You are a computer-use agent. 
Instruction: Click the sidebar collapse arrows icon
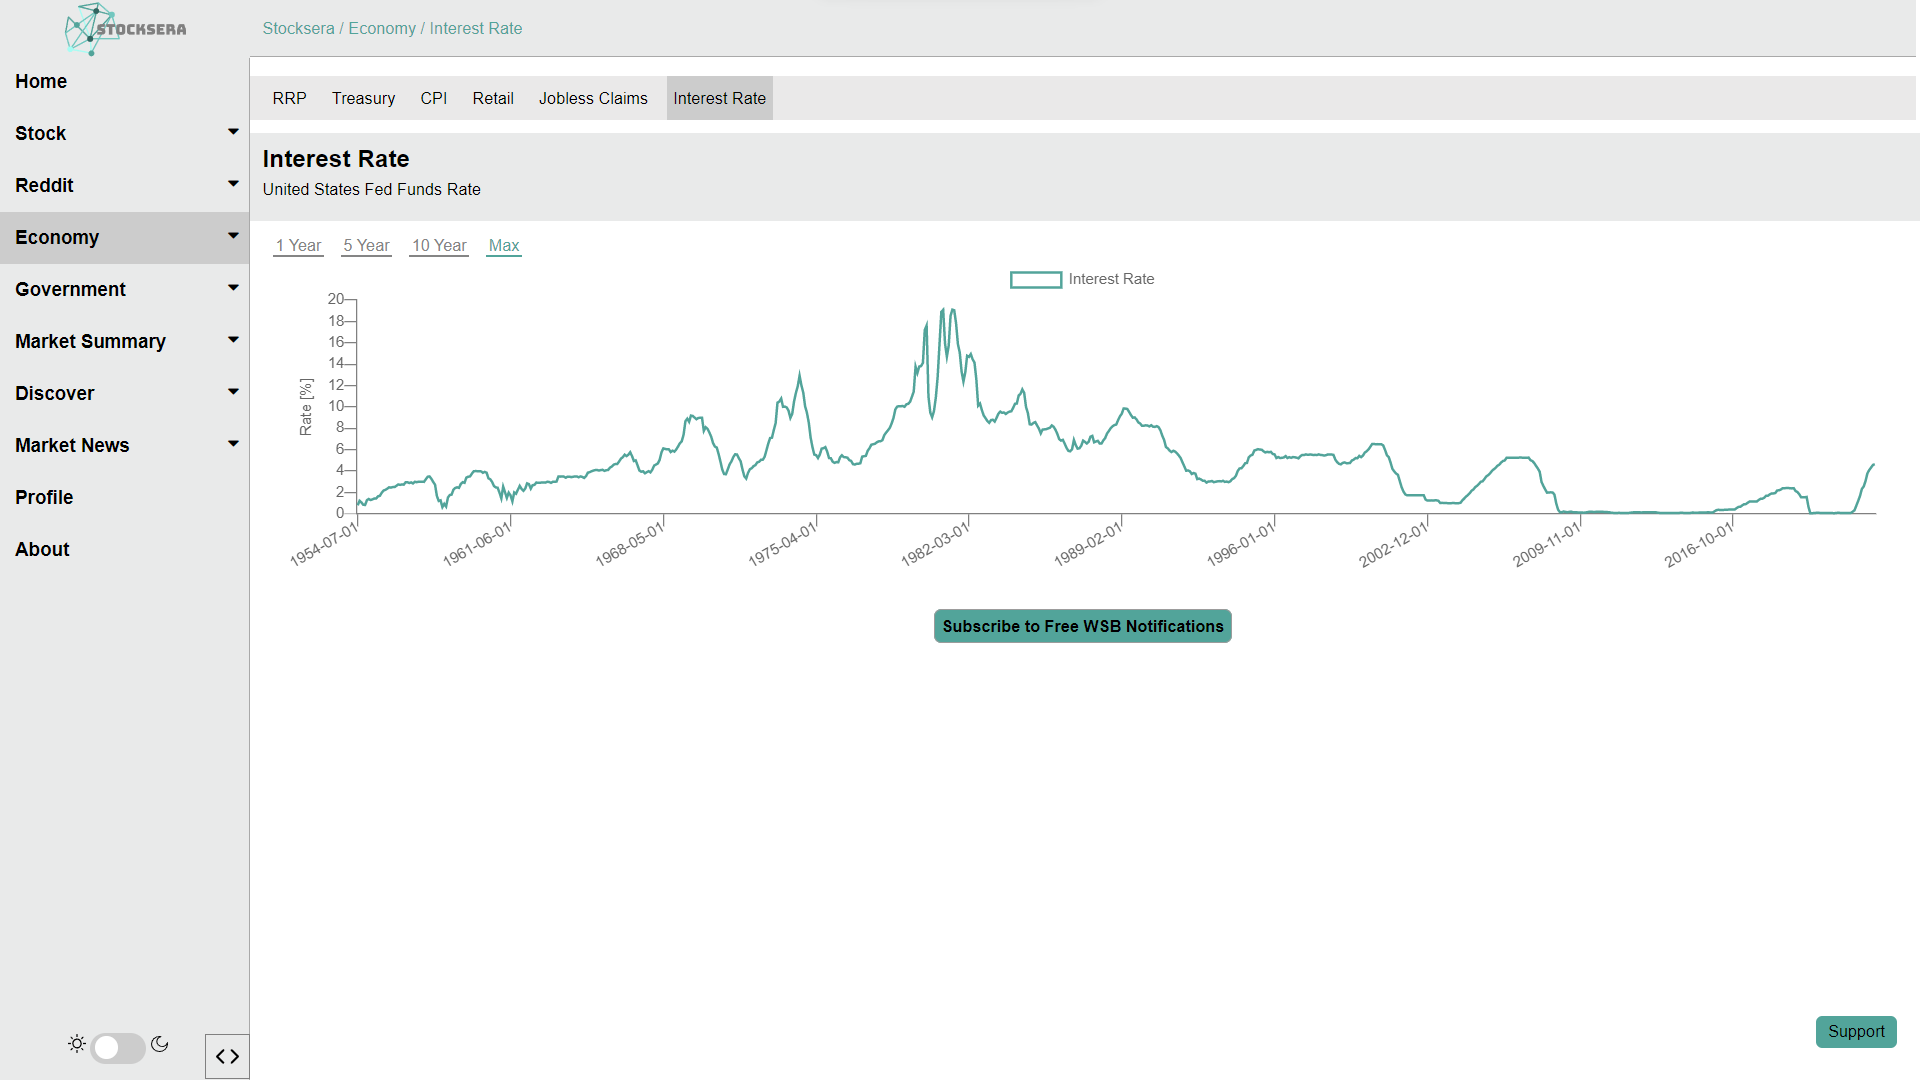(x=227, y=1056)
